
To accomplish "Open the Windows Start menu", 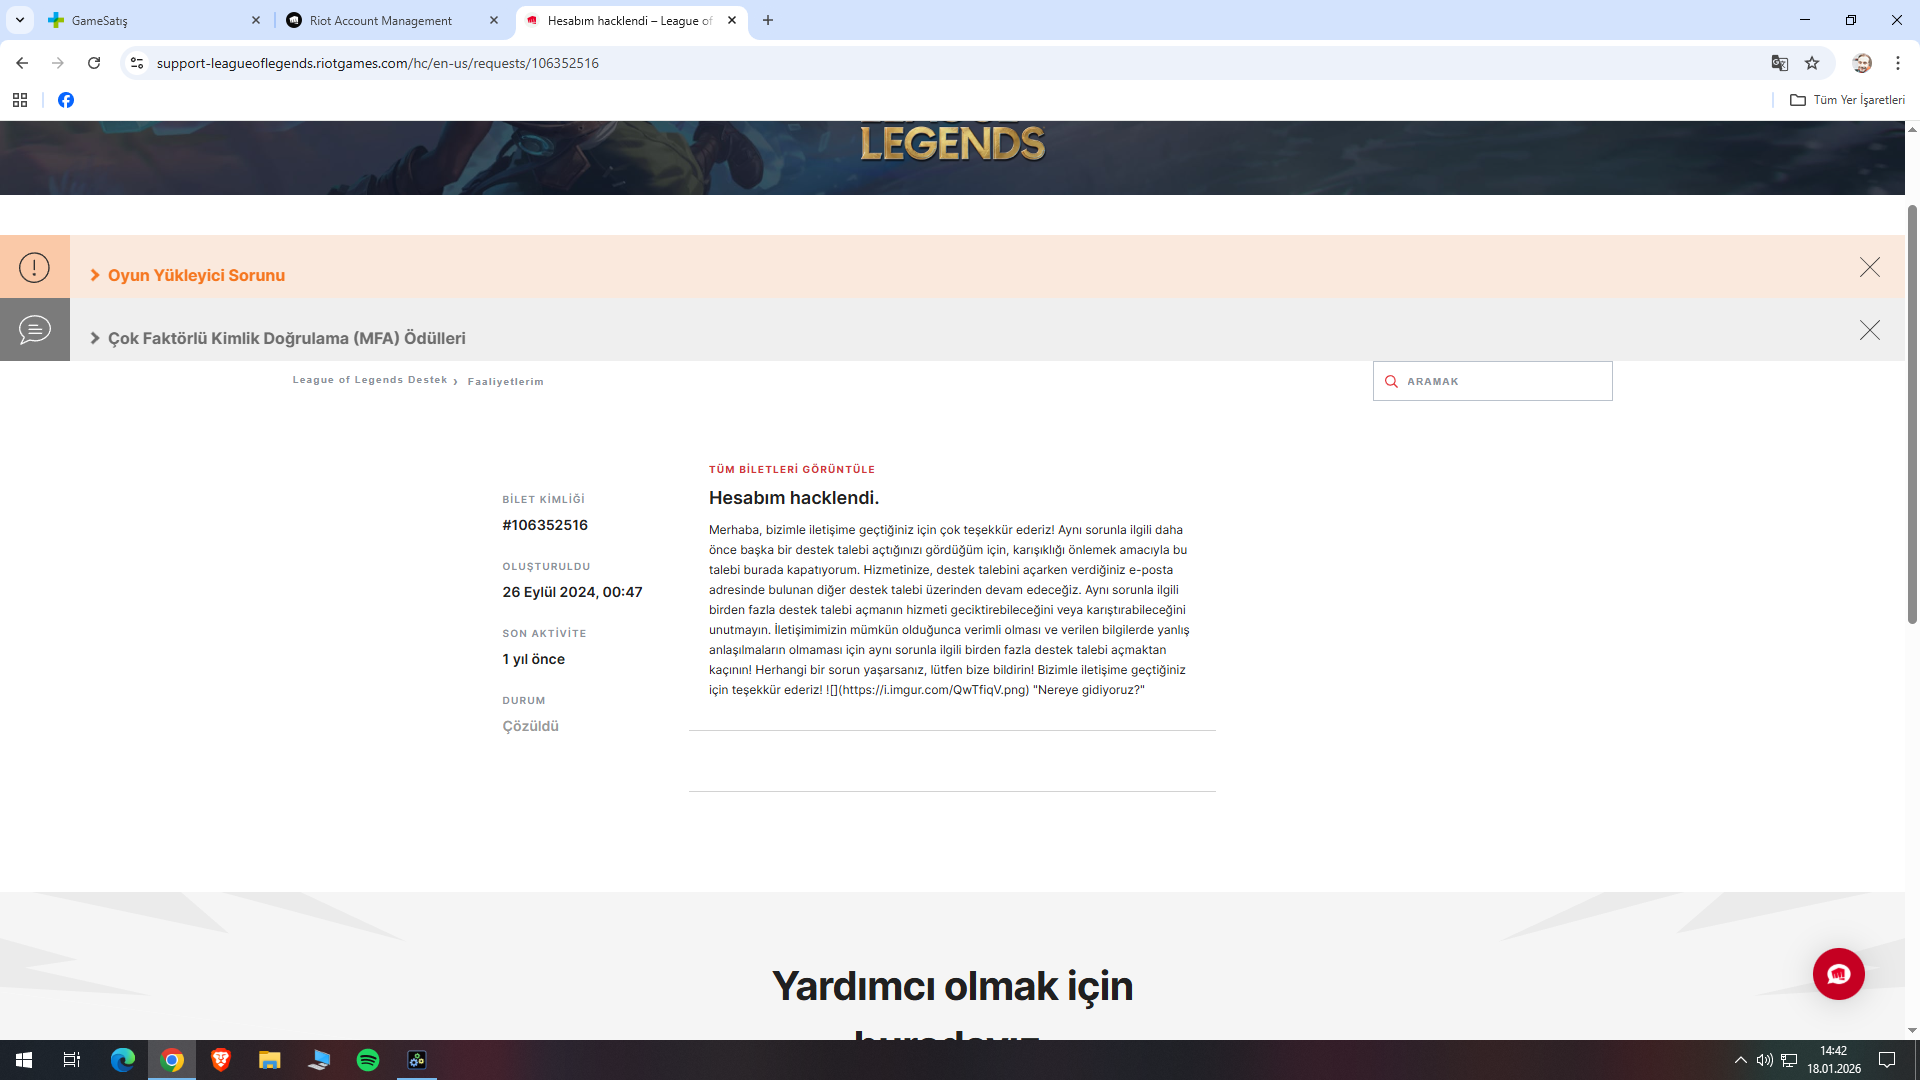I will coord(24,1060).
